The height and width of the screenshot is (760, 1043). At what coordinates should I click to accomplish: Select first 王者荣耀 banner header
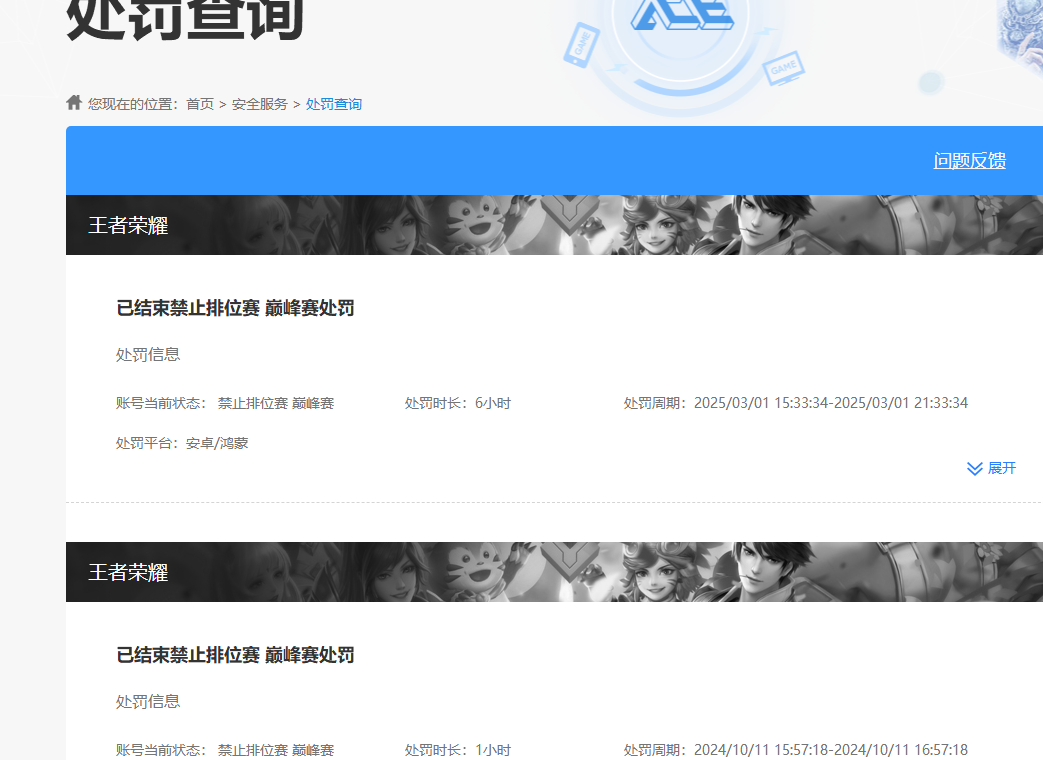[554, 225]
